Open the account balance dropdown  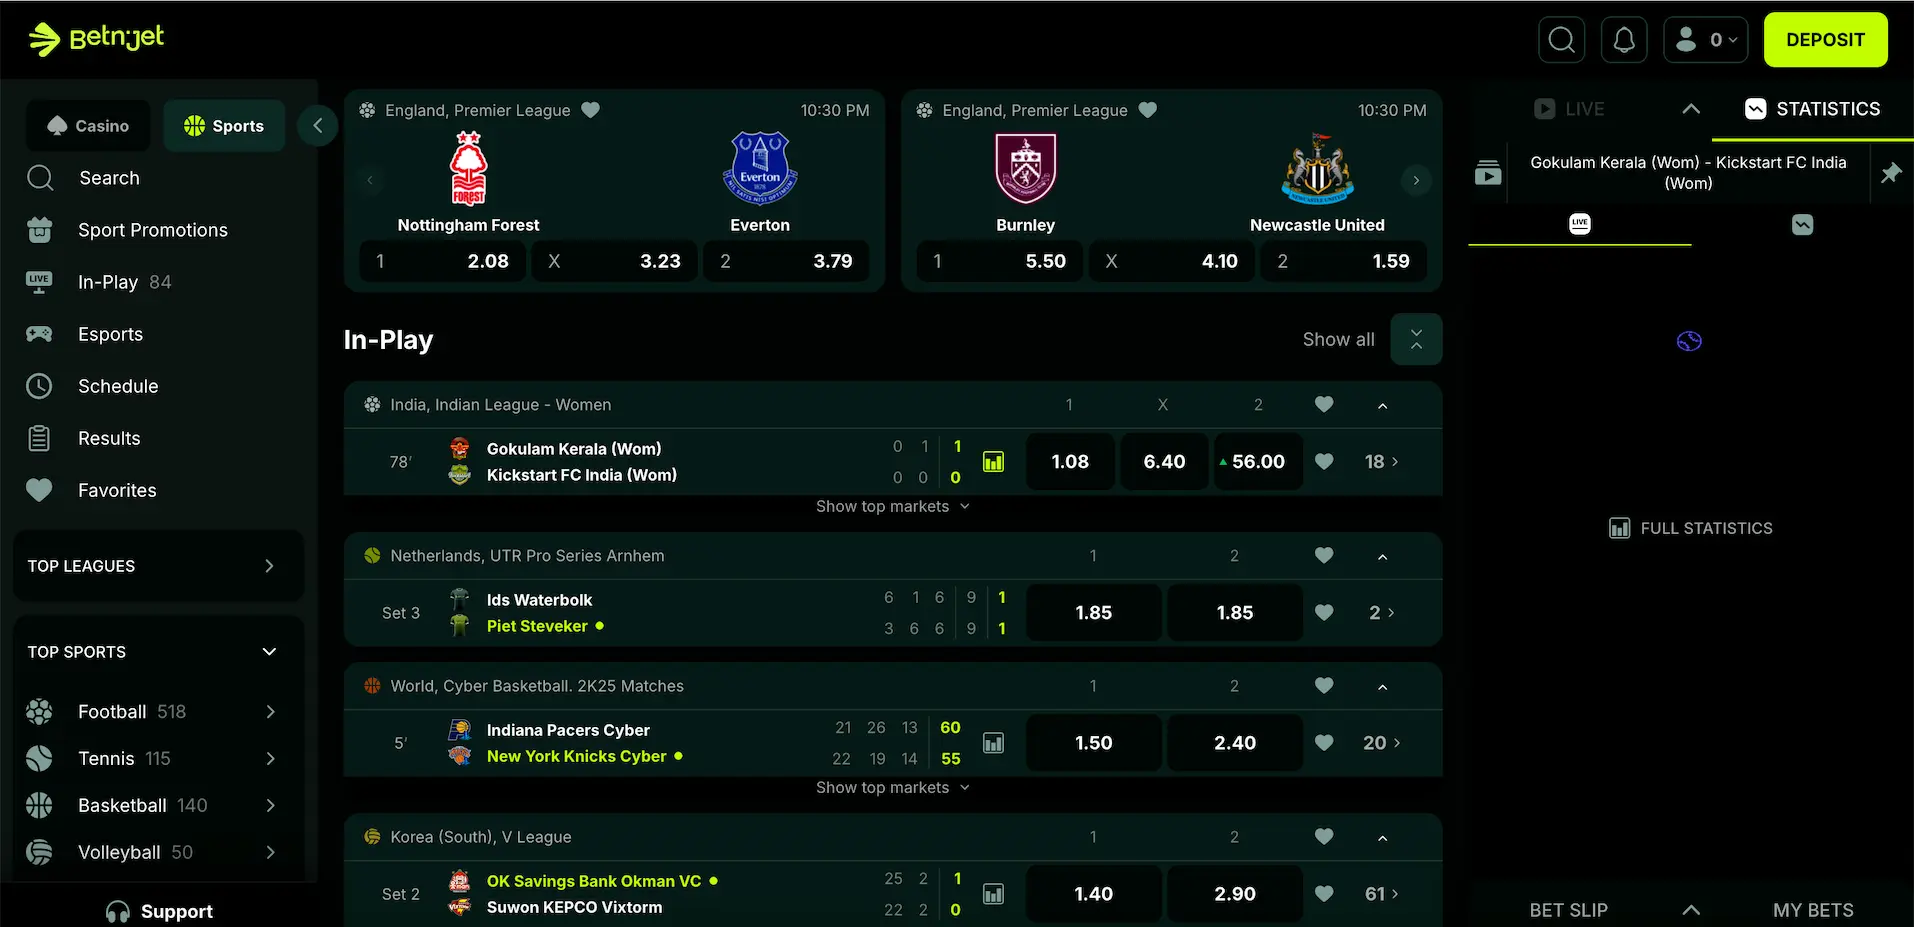point(1706,40)
